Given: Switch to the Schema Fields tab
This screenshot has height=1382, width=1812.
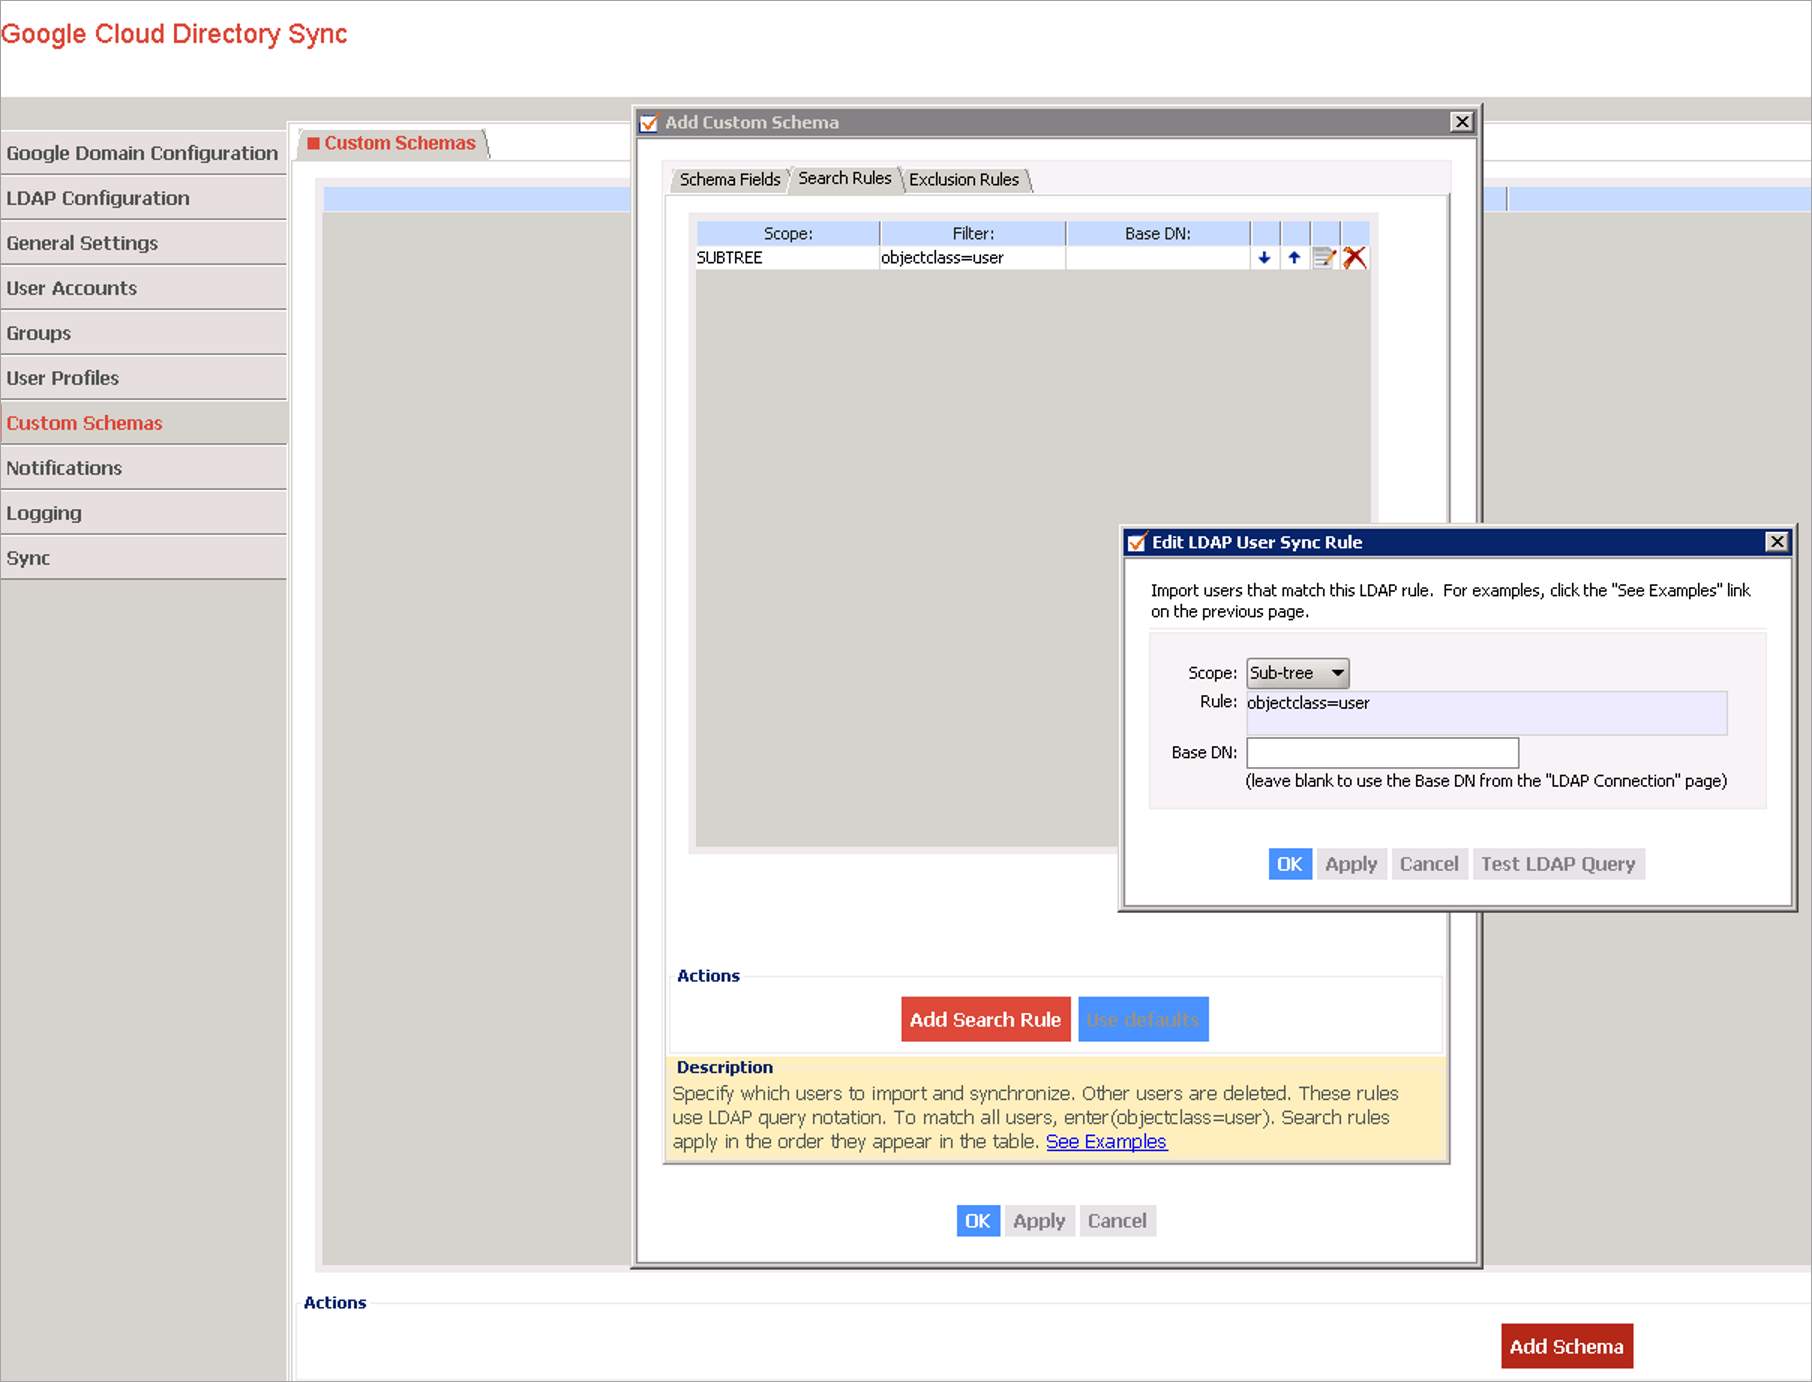Looking at the screenshot, I should (729, 179).
